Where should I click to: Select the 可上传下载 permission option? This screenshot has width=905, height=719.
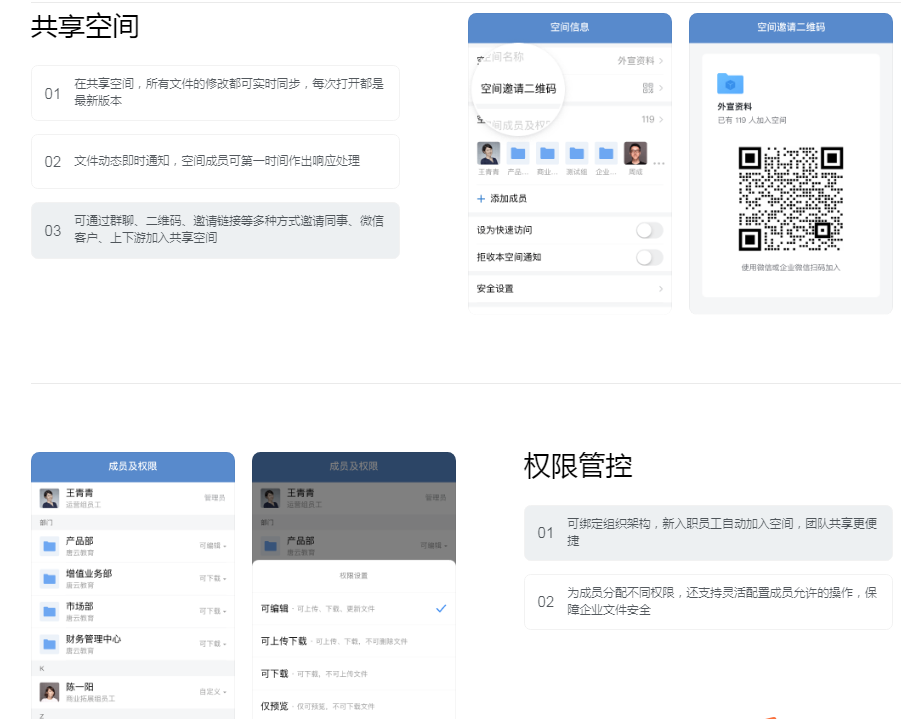pyautogui.click(x=354, y=641)
